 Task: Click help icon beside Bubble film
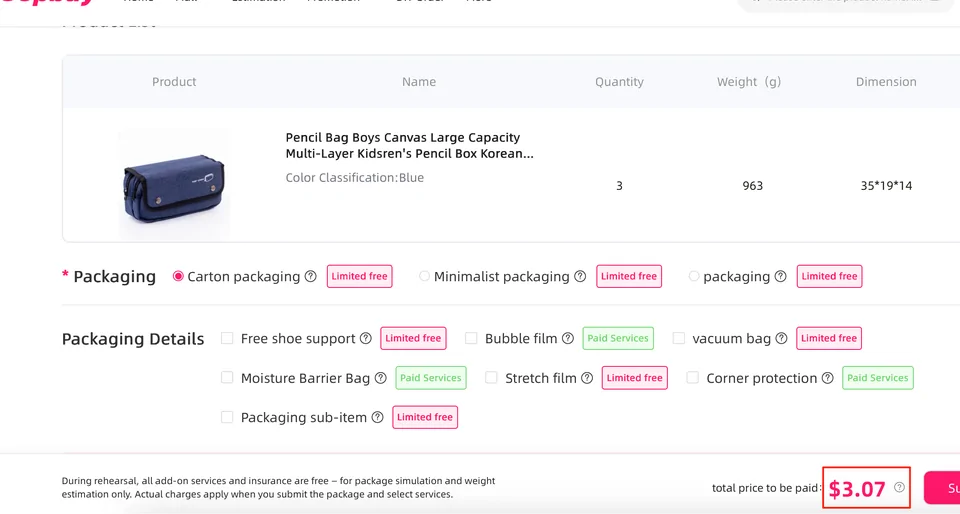pyautogui.click(x=568, y=338)
